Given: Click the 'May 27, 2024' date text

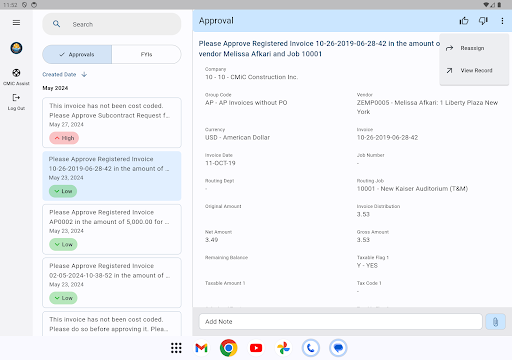Looking at the screenshot, I should (x=66, y=124).
